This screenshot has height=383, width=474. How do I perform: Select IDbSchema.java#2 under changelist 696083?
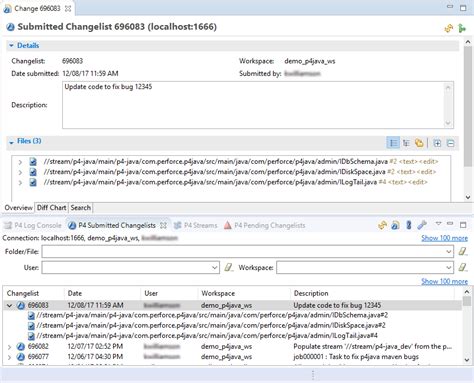point(212,315)
